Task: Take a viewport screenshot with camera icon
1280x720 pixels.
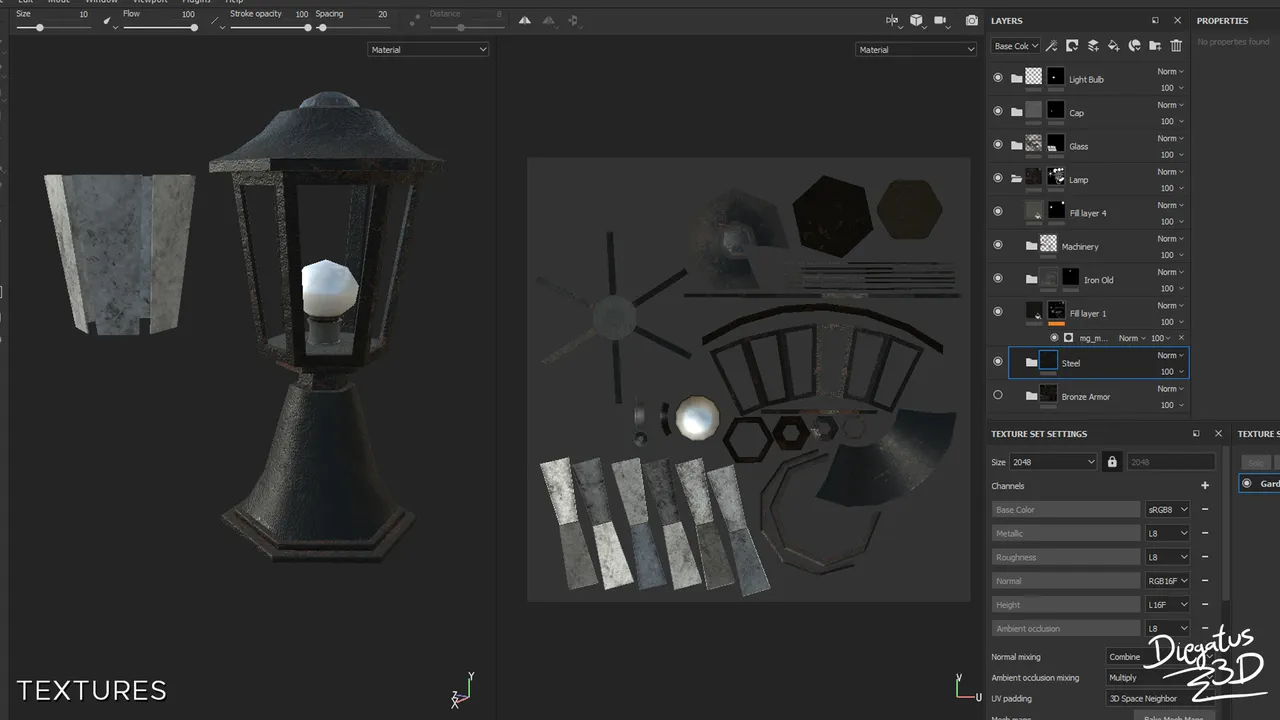Action: tap(972, 20)
